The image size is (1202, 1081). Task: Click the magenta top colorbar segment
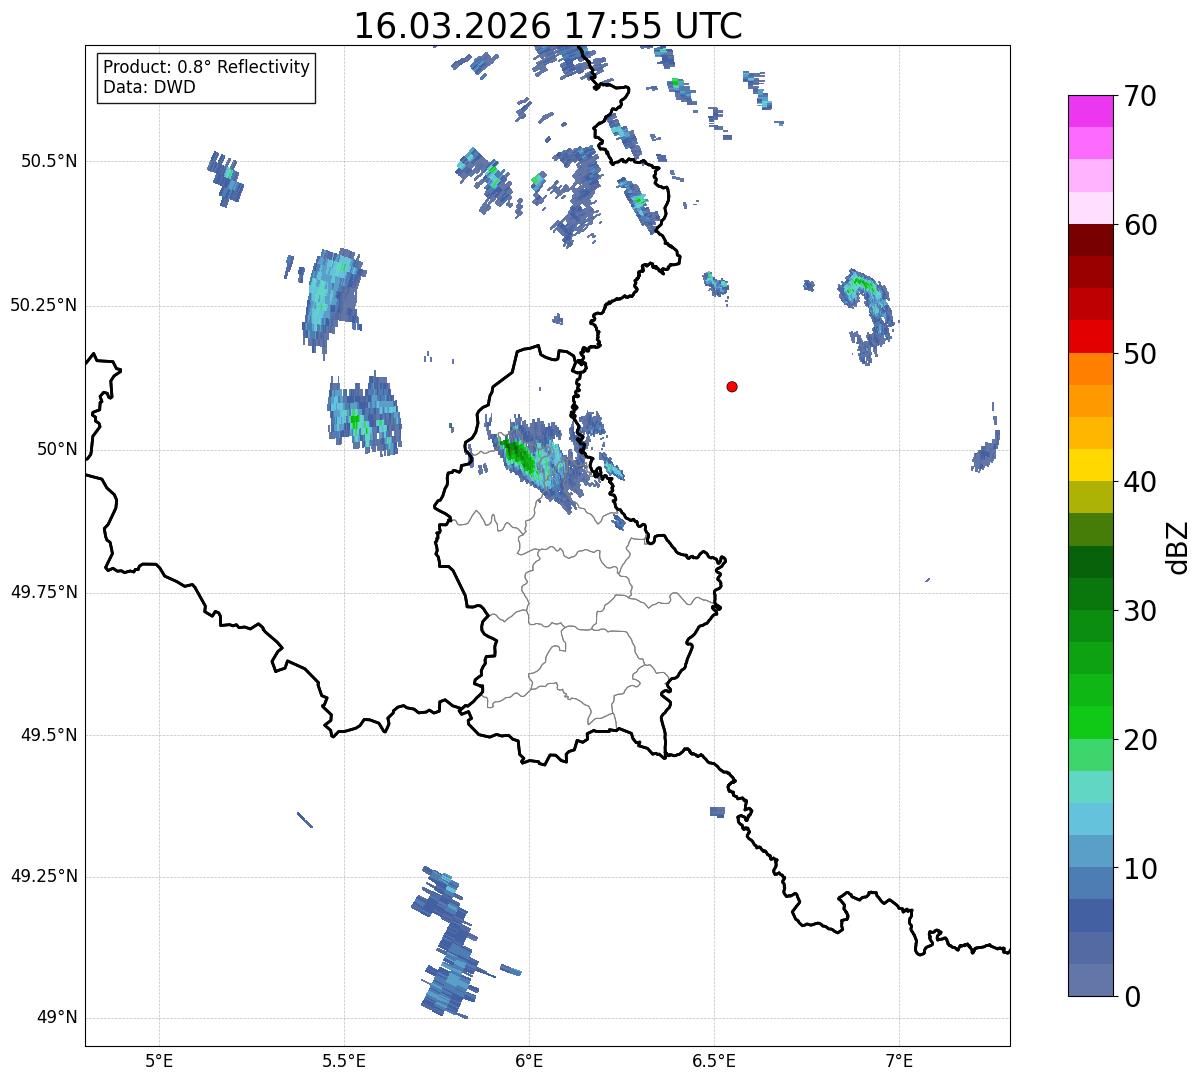(1090, 111)
